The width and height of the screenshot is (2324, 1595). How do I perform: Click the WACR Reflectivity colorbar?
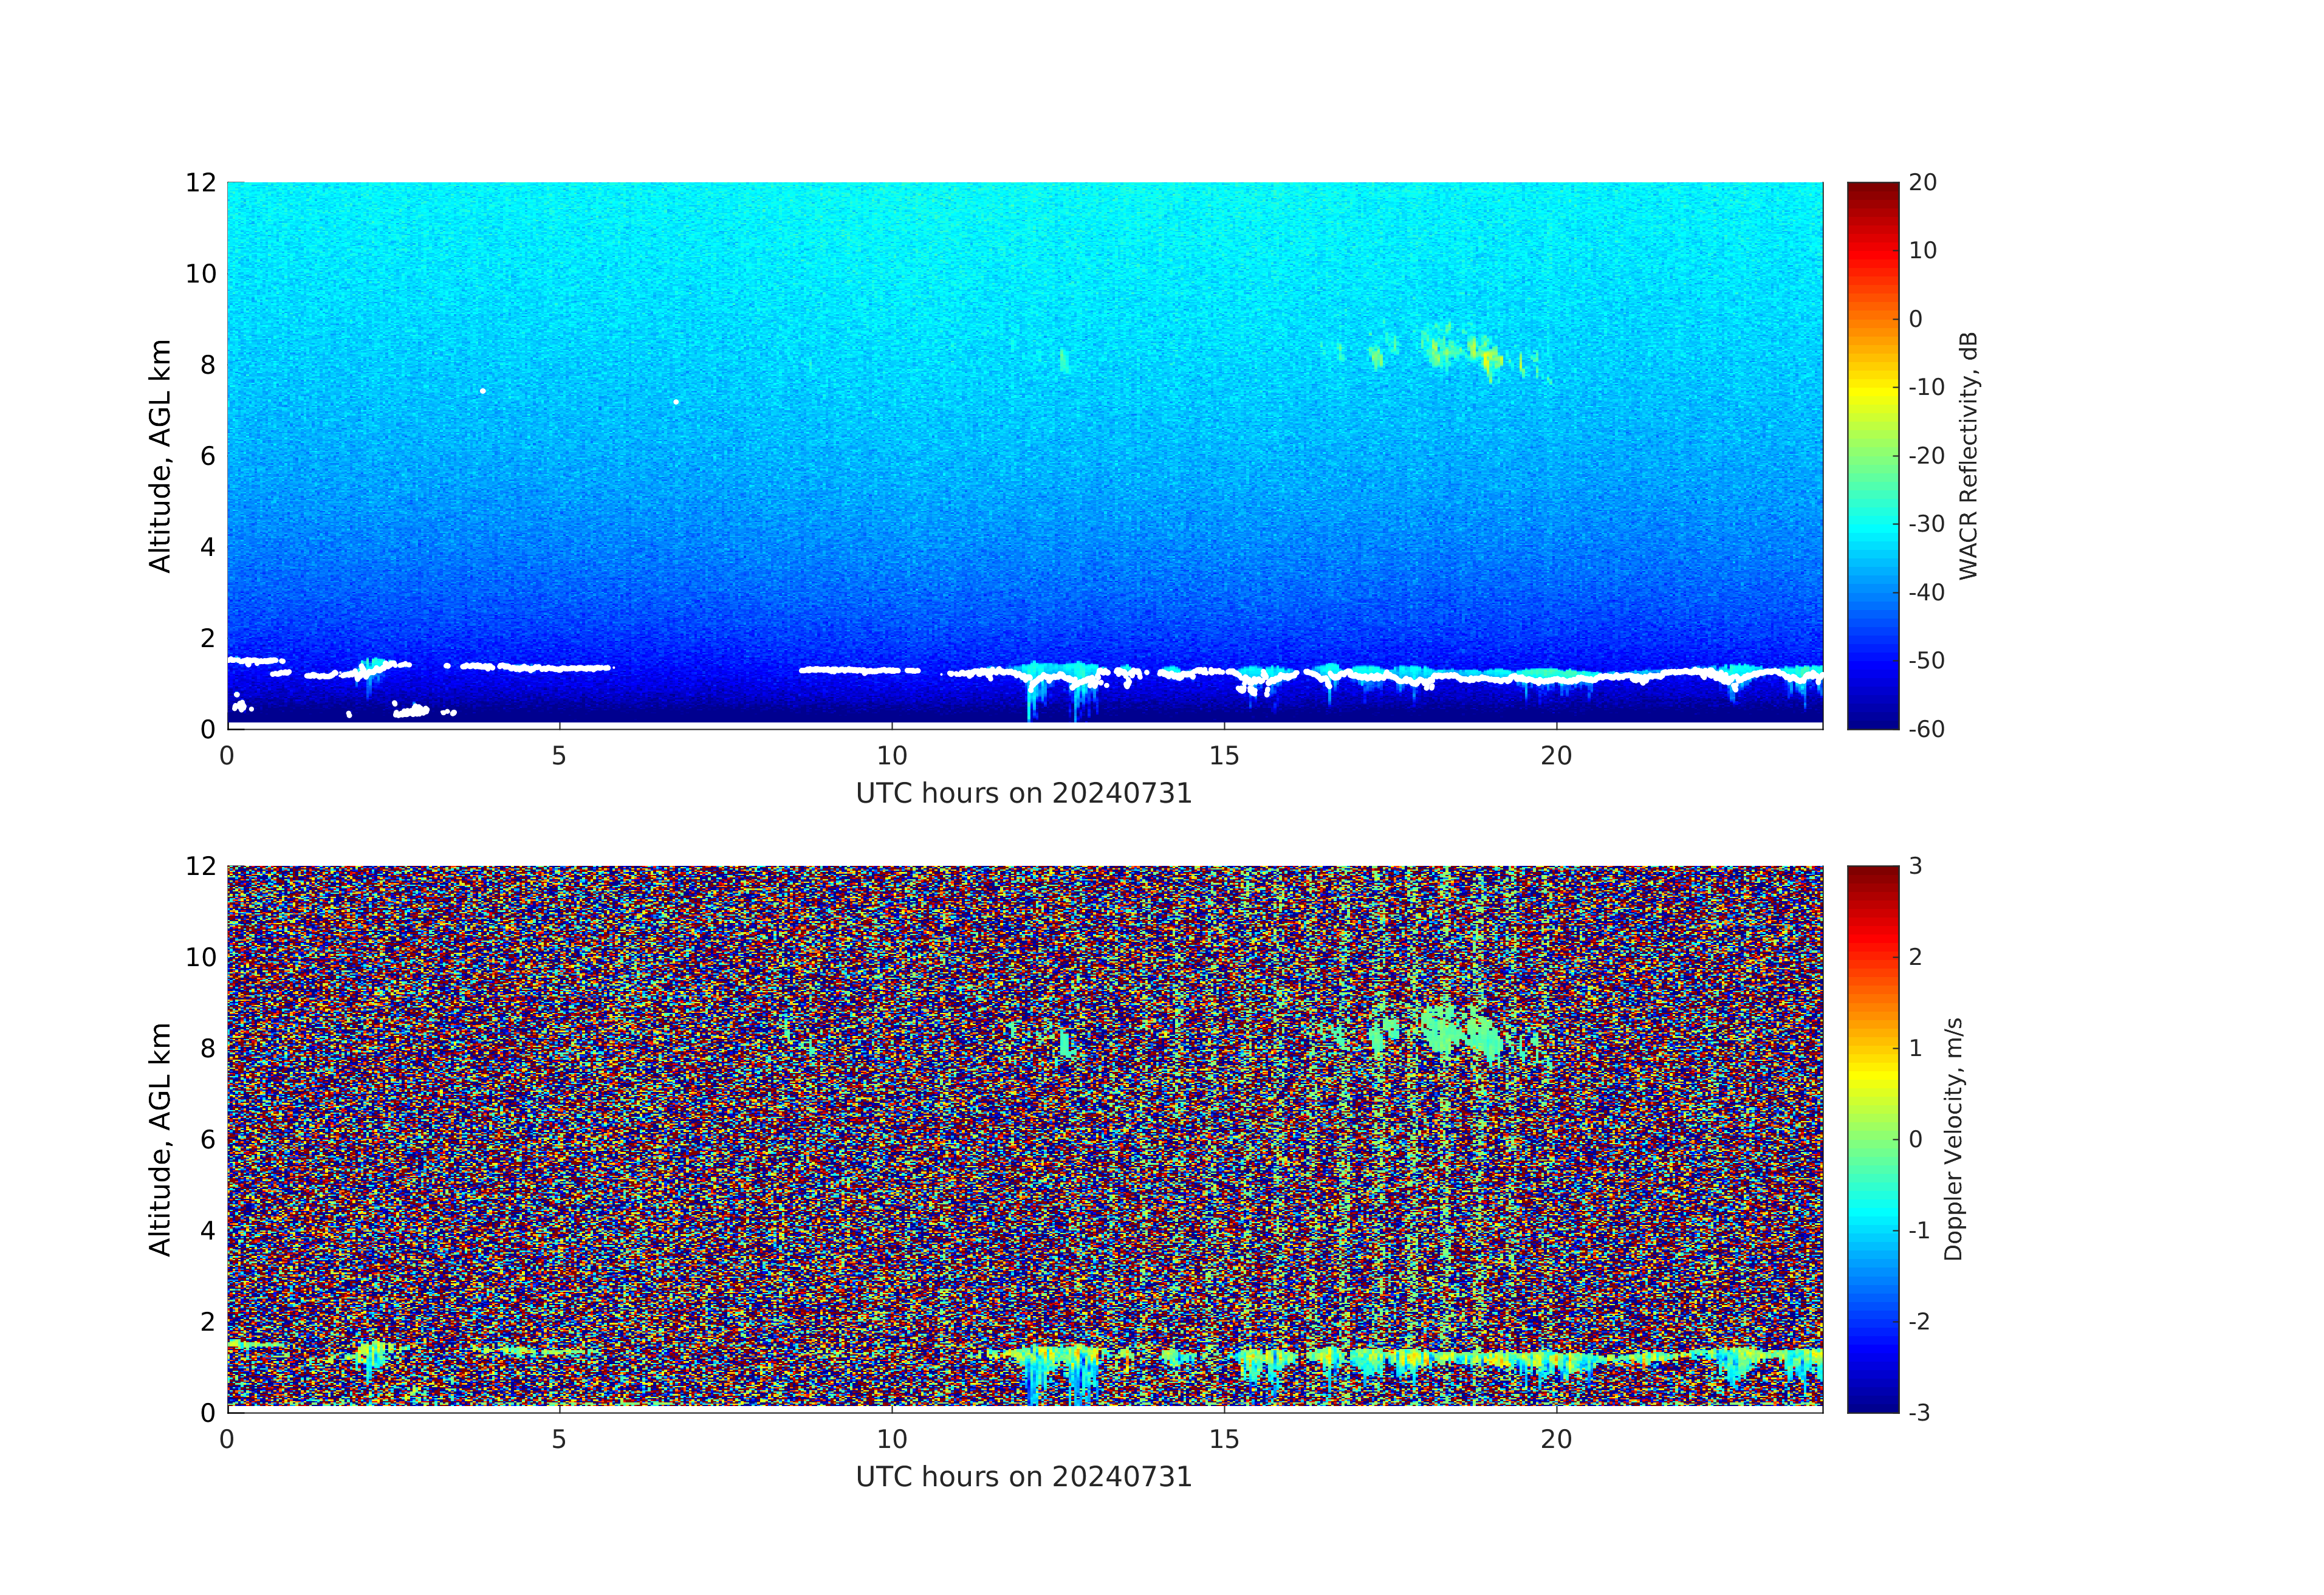click(1872, 455)
